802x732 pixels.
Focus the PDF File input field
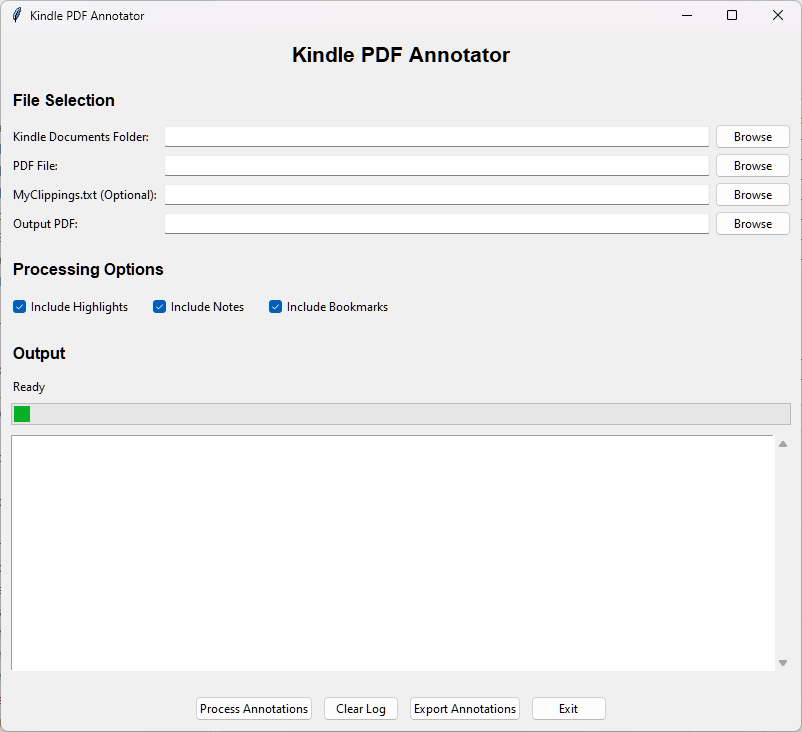coord(436,166)
